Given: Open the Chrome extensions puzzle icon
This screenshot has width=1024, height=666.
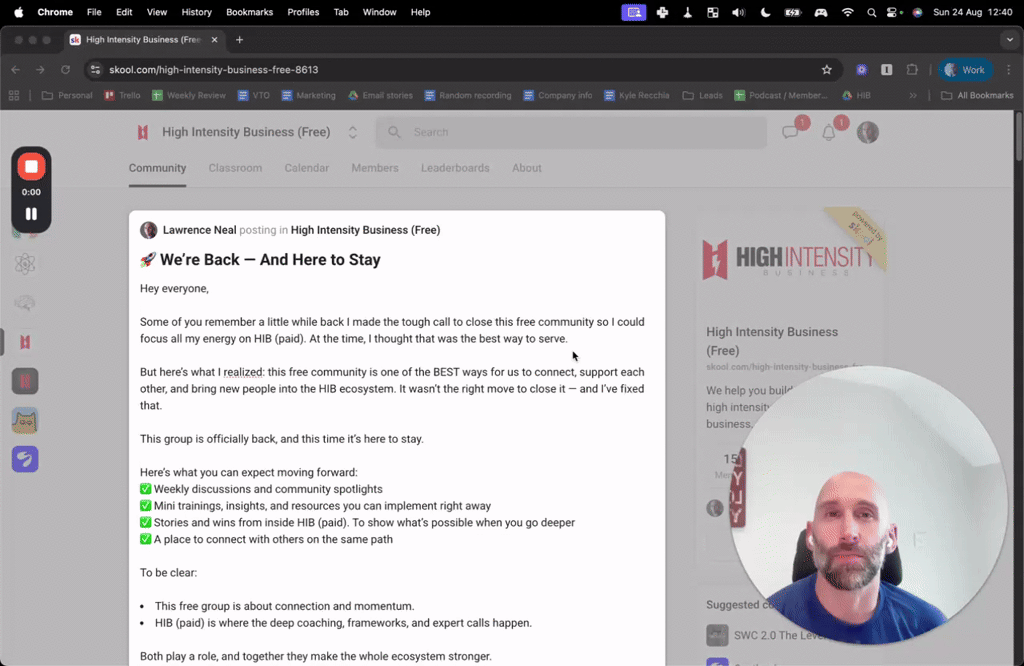Looking at the screenshot, I should pyautogui.click(x=912, y=70).
